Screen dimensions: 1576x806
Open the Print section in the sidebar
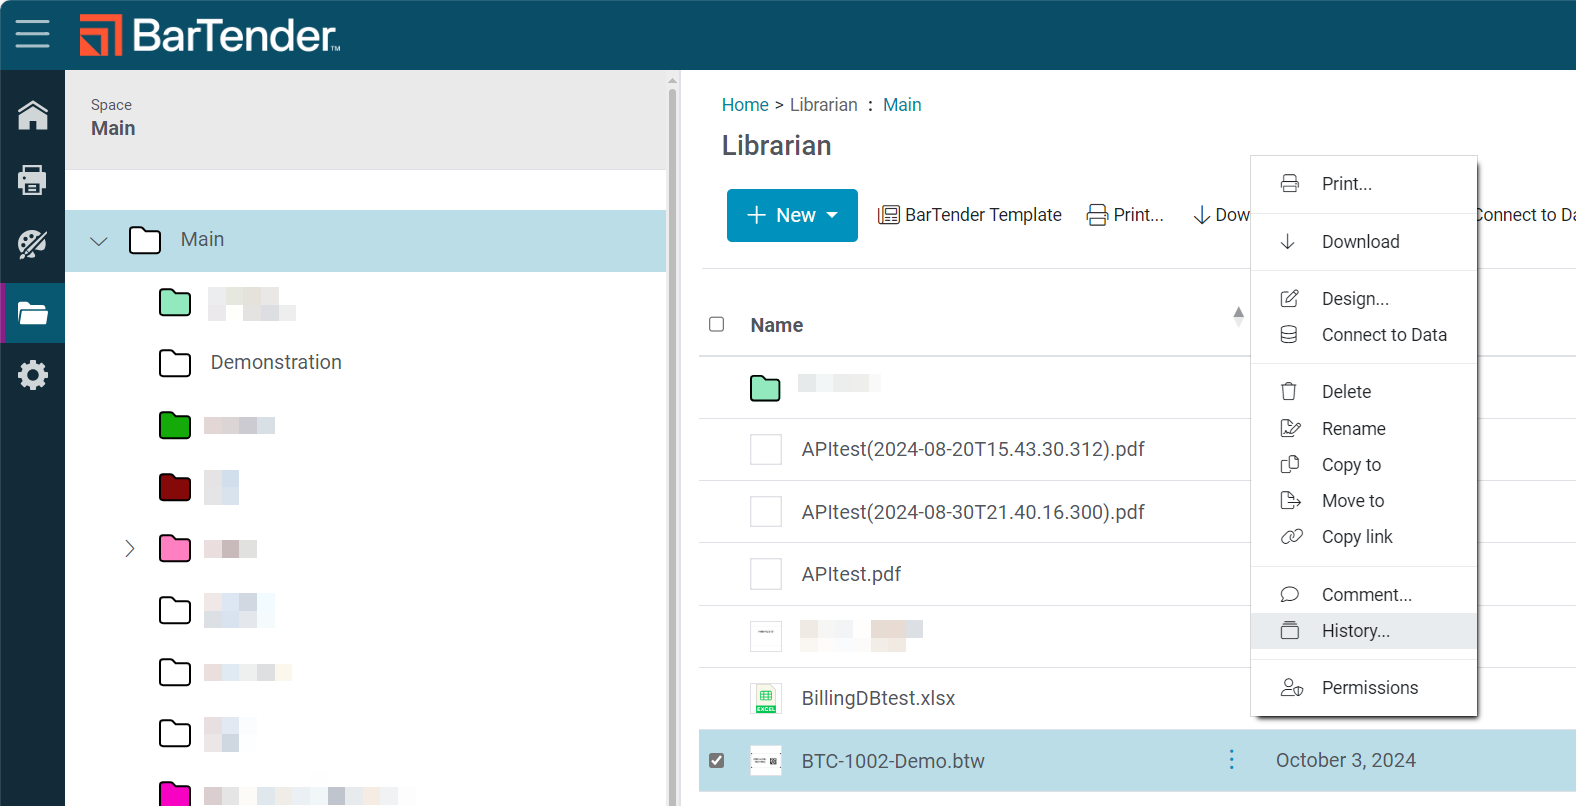32,180
